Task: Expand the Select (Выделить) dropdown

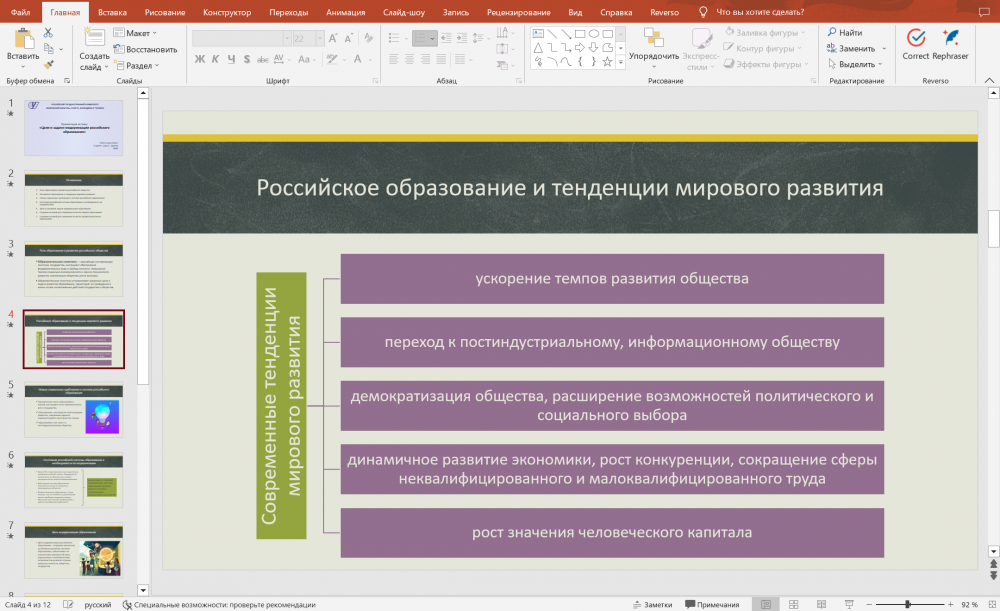Action: pyautogui.click(x=856, y=64)
